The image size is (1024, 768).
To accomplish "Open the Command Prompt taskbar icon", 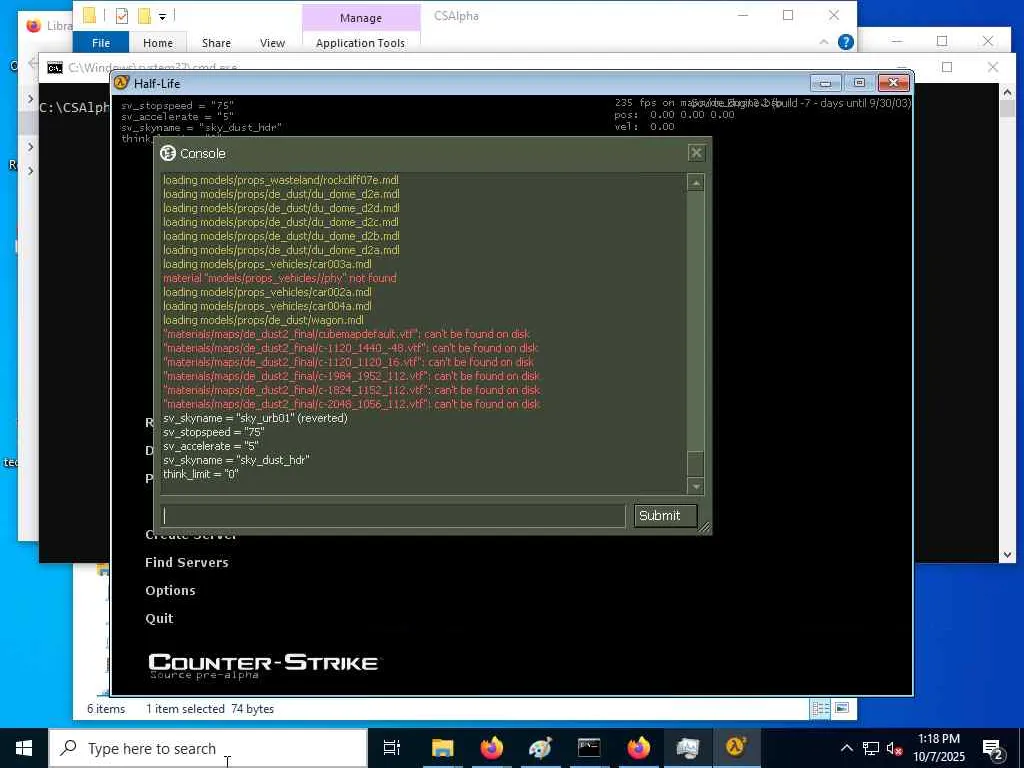I will pos(589,748).
